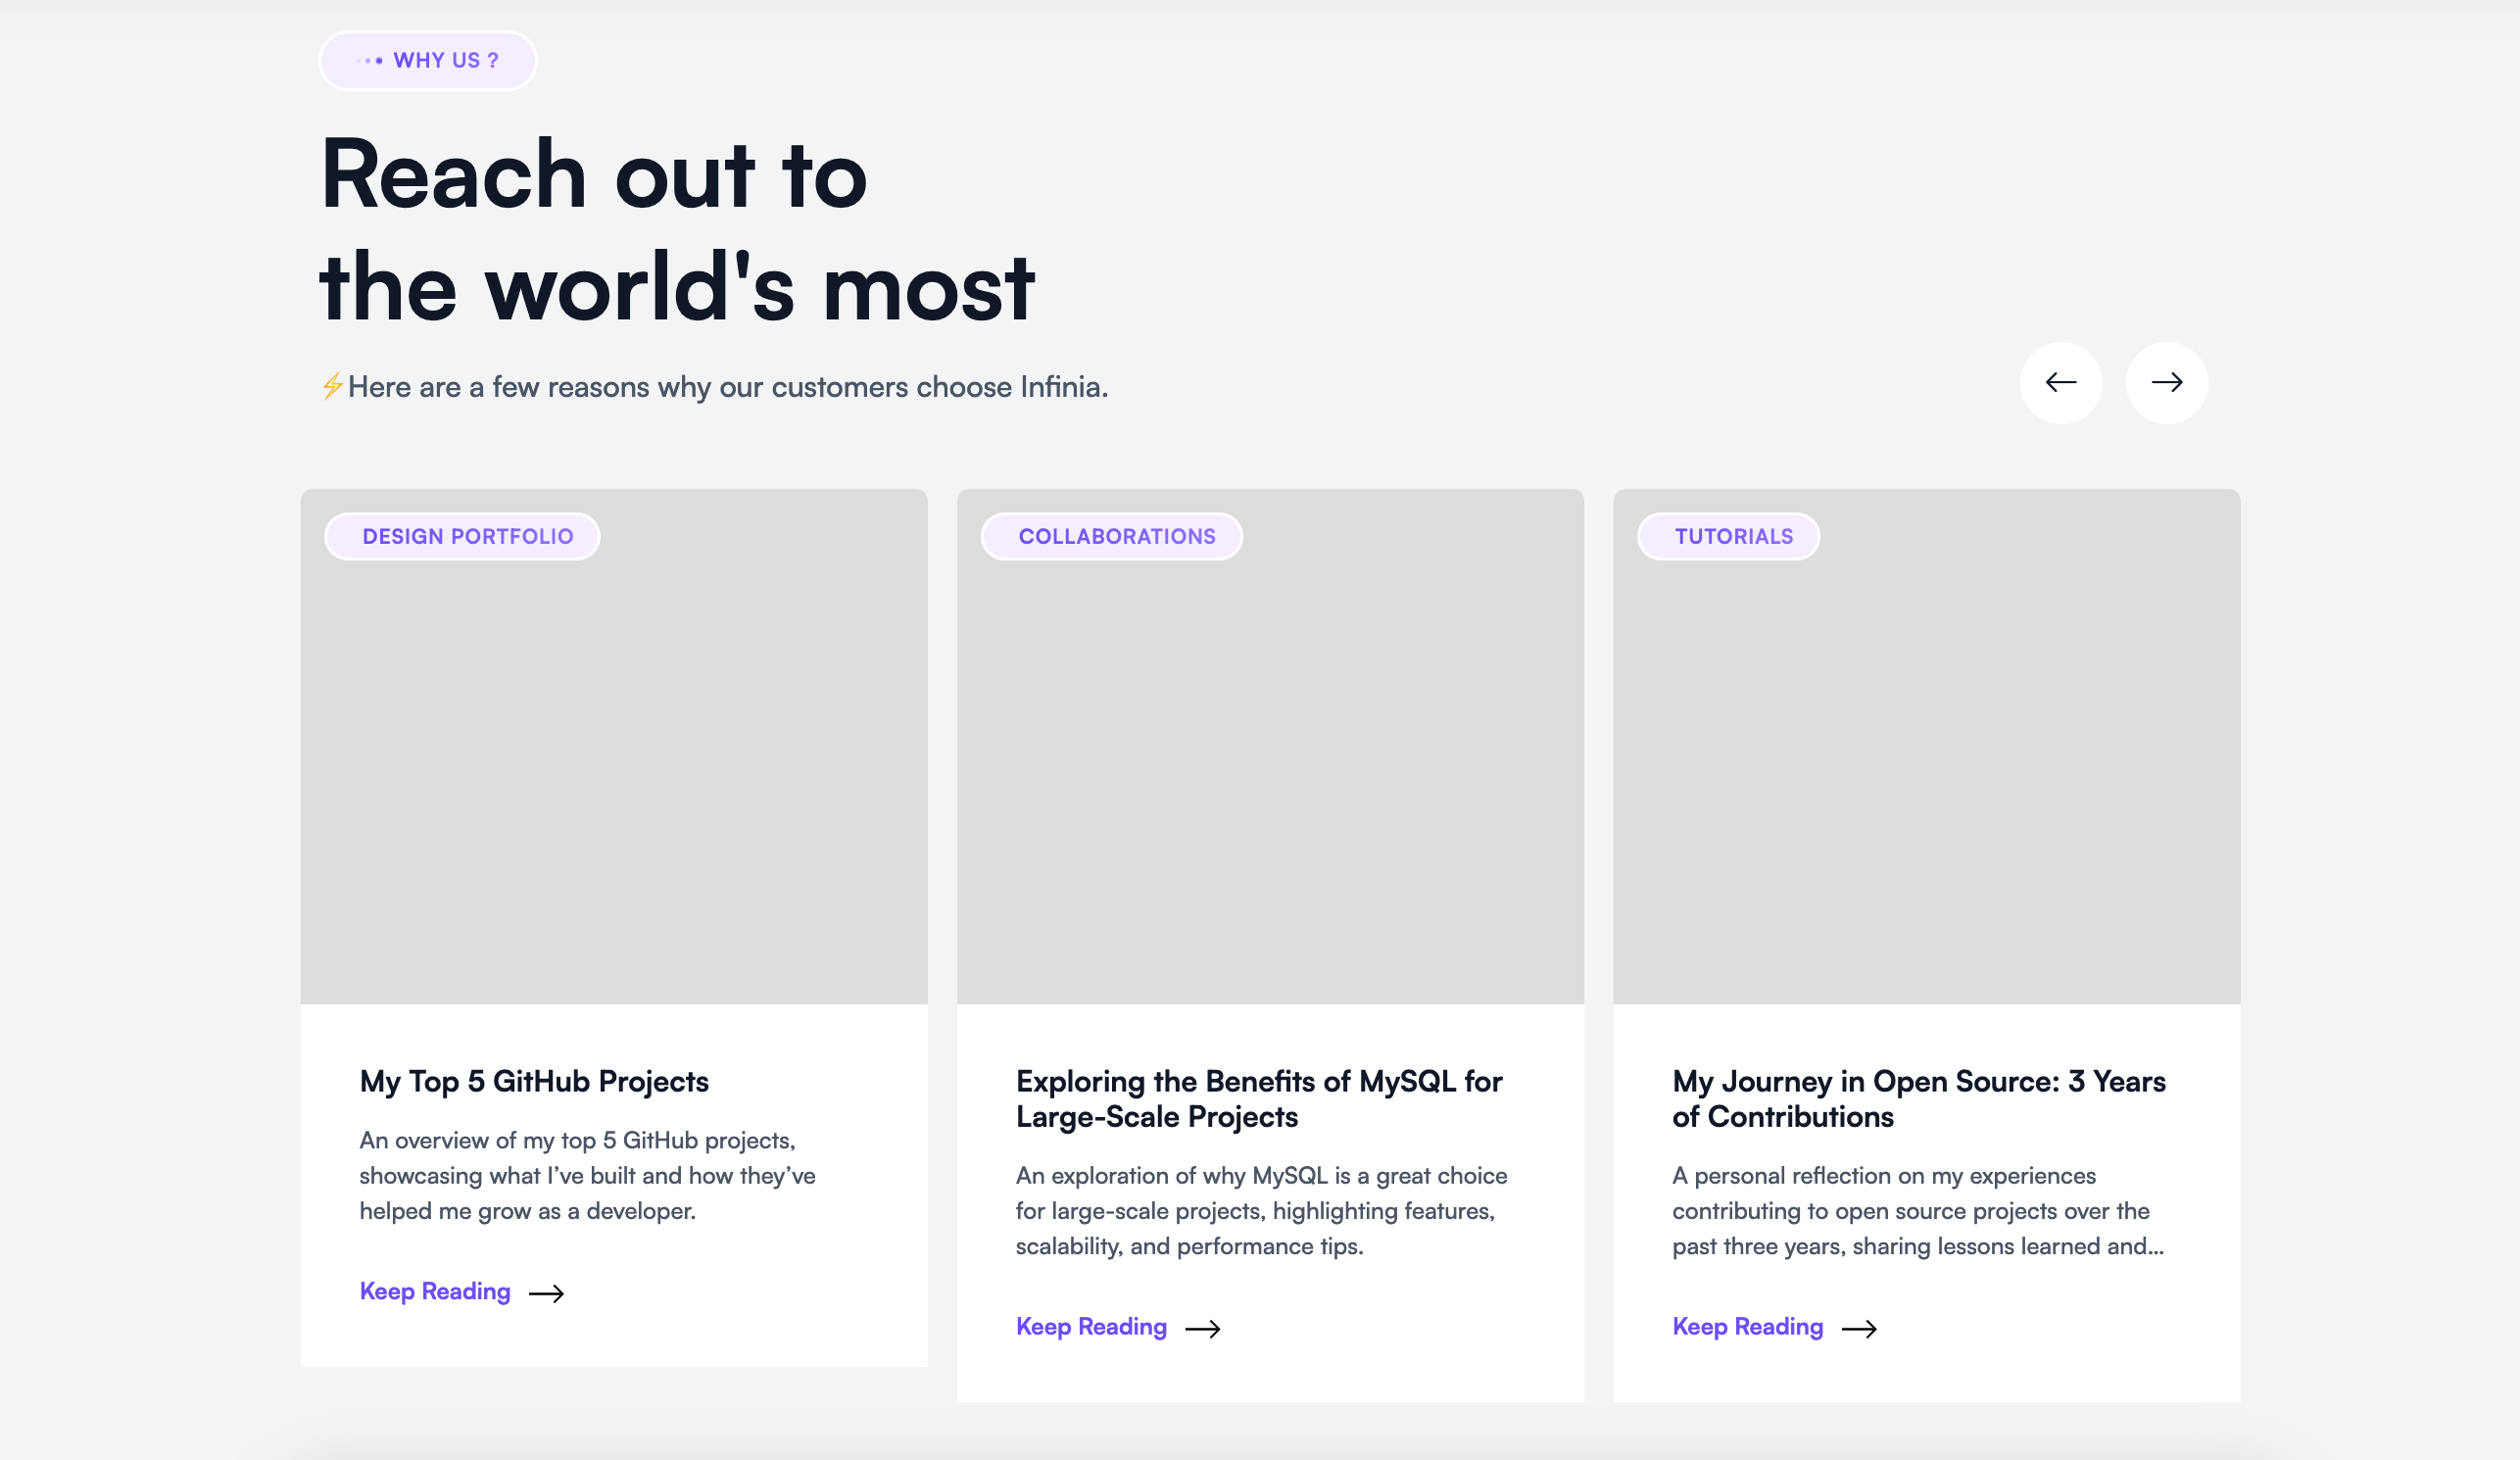Click the previous slide left arrow
2520x1460 pixels.
click(x=2060, y=382)
